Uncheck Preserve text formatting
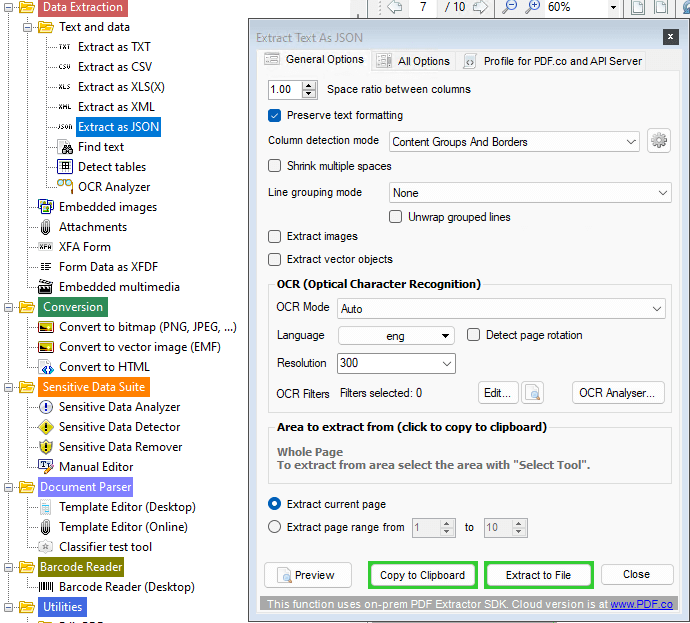Image resolution: width=690 pixels, height=623 pixels. point(274,115)
